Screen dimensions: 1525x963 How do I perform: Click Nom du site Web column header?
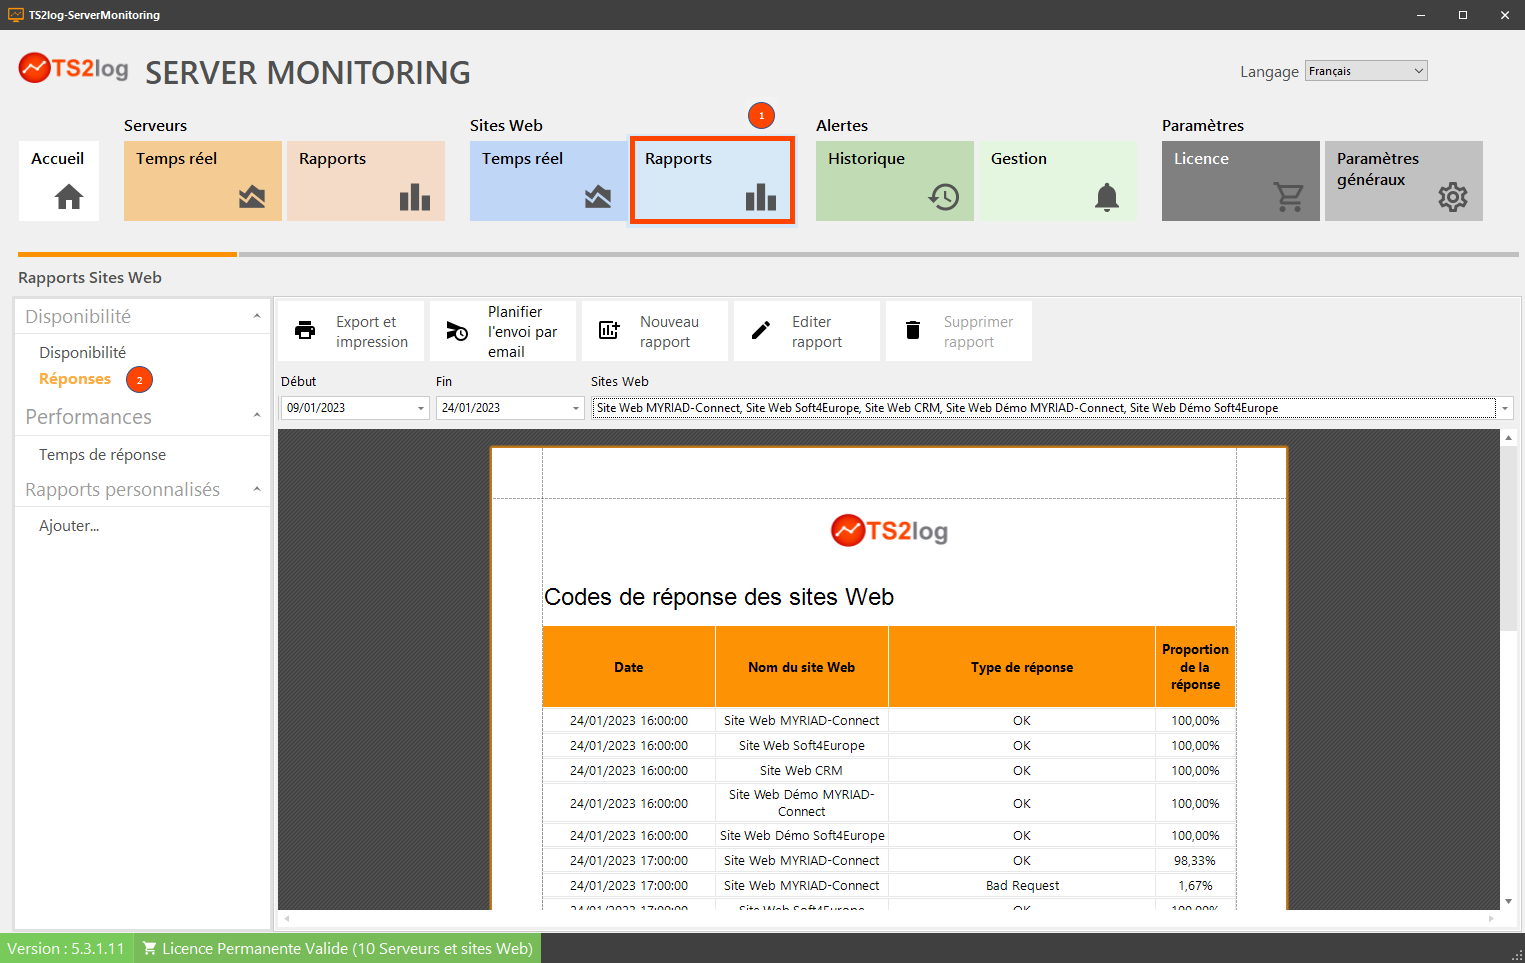point(801,667)
